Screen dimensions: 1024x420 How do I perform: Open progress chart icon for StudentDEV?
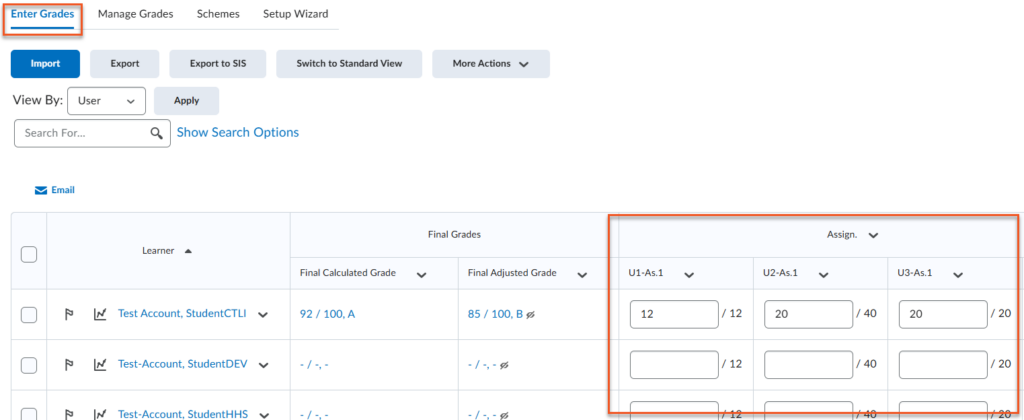100,364
